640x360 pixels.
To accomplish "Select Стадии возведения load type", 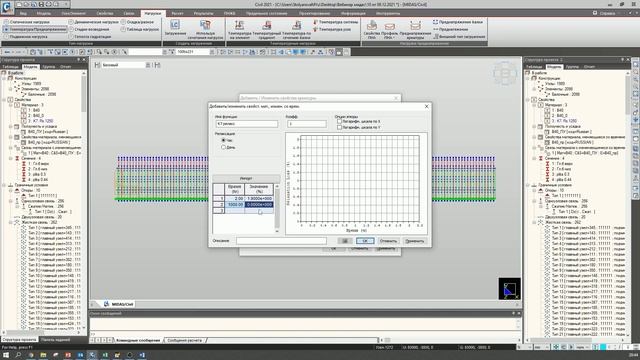I will point(89,29).
